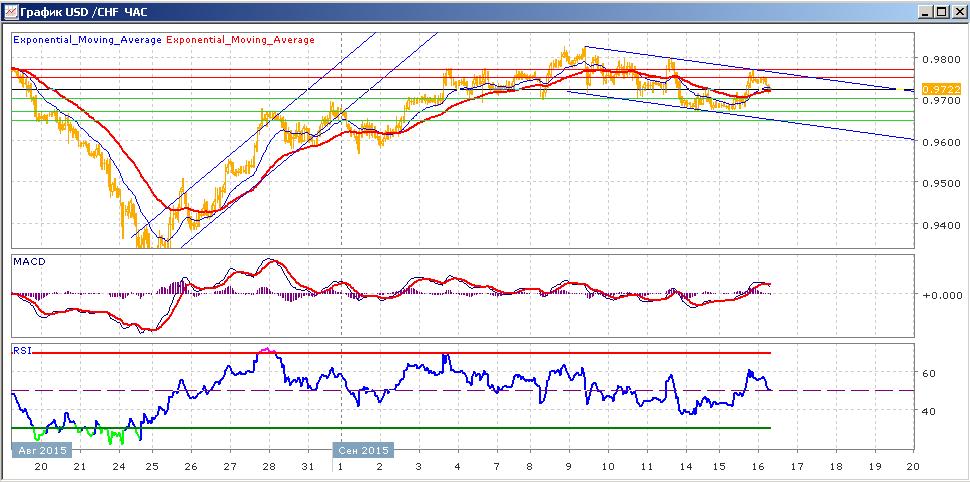Click the График USD/CHF ЧАС window title
Viewport: 970px width, 482px height.
coord(84,12)
